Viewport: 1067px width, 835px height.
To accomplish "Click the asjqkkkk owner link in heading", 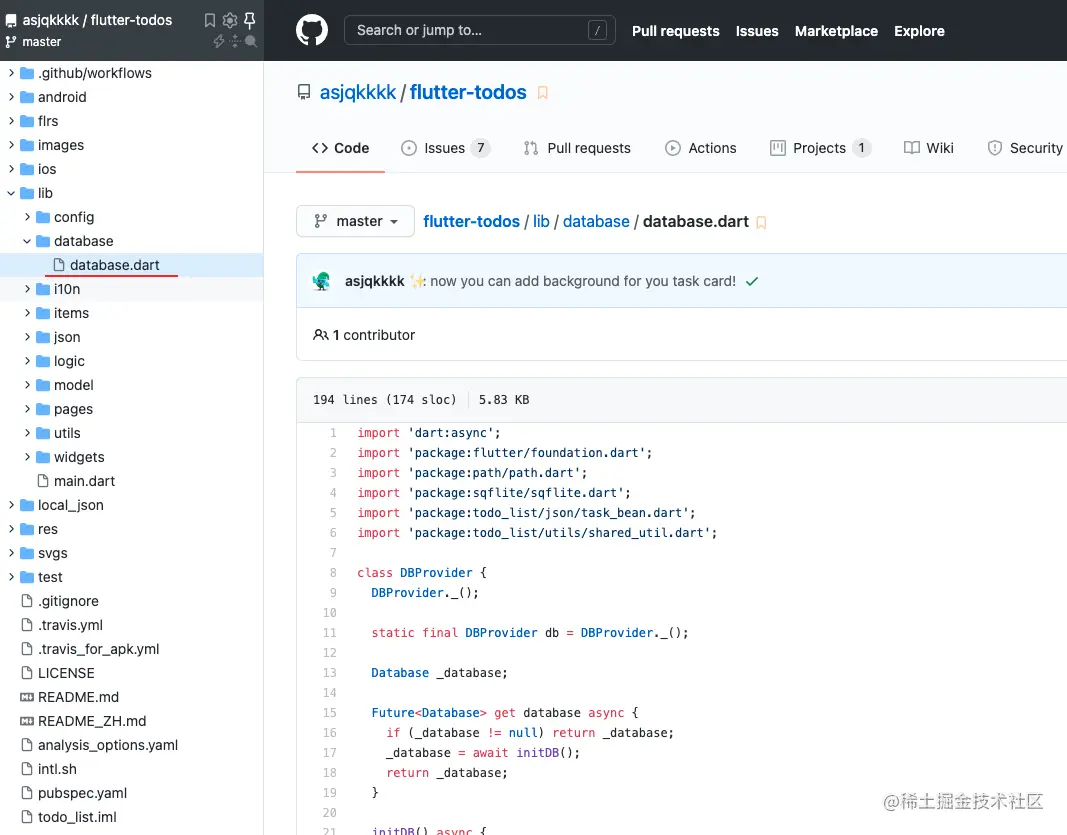I will coord(358,93).
